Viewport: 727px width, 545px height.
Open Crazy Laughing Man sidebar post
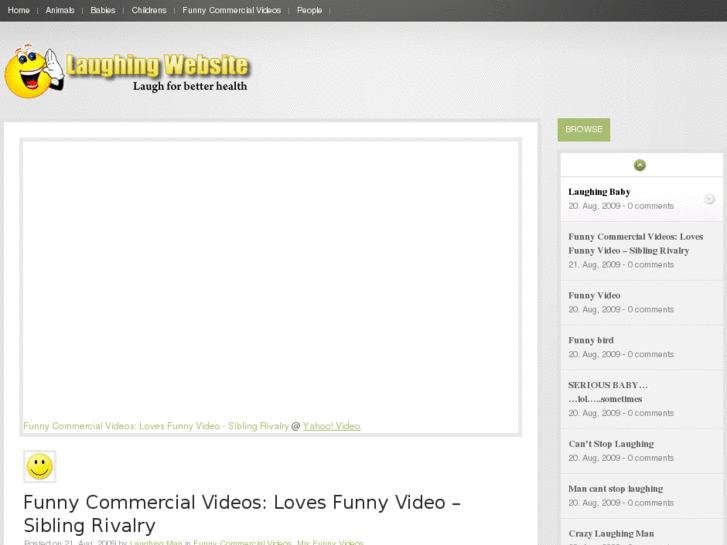pos(611,533)
